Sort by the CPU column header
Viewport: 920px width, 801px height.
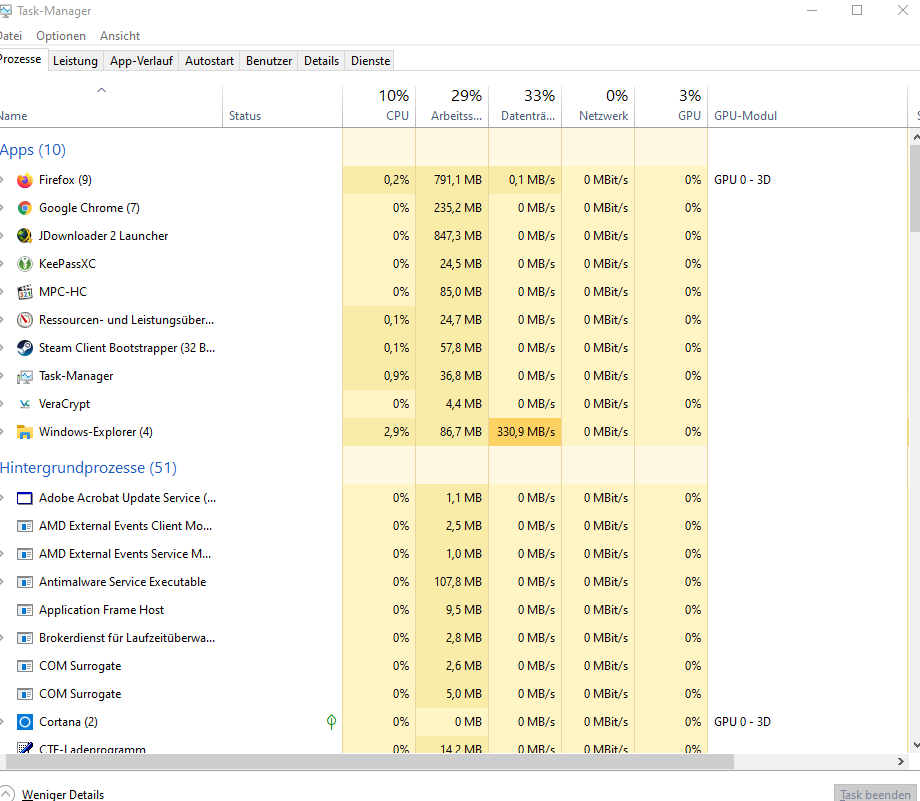(379, 106)
